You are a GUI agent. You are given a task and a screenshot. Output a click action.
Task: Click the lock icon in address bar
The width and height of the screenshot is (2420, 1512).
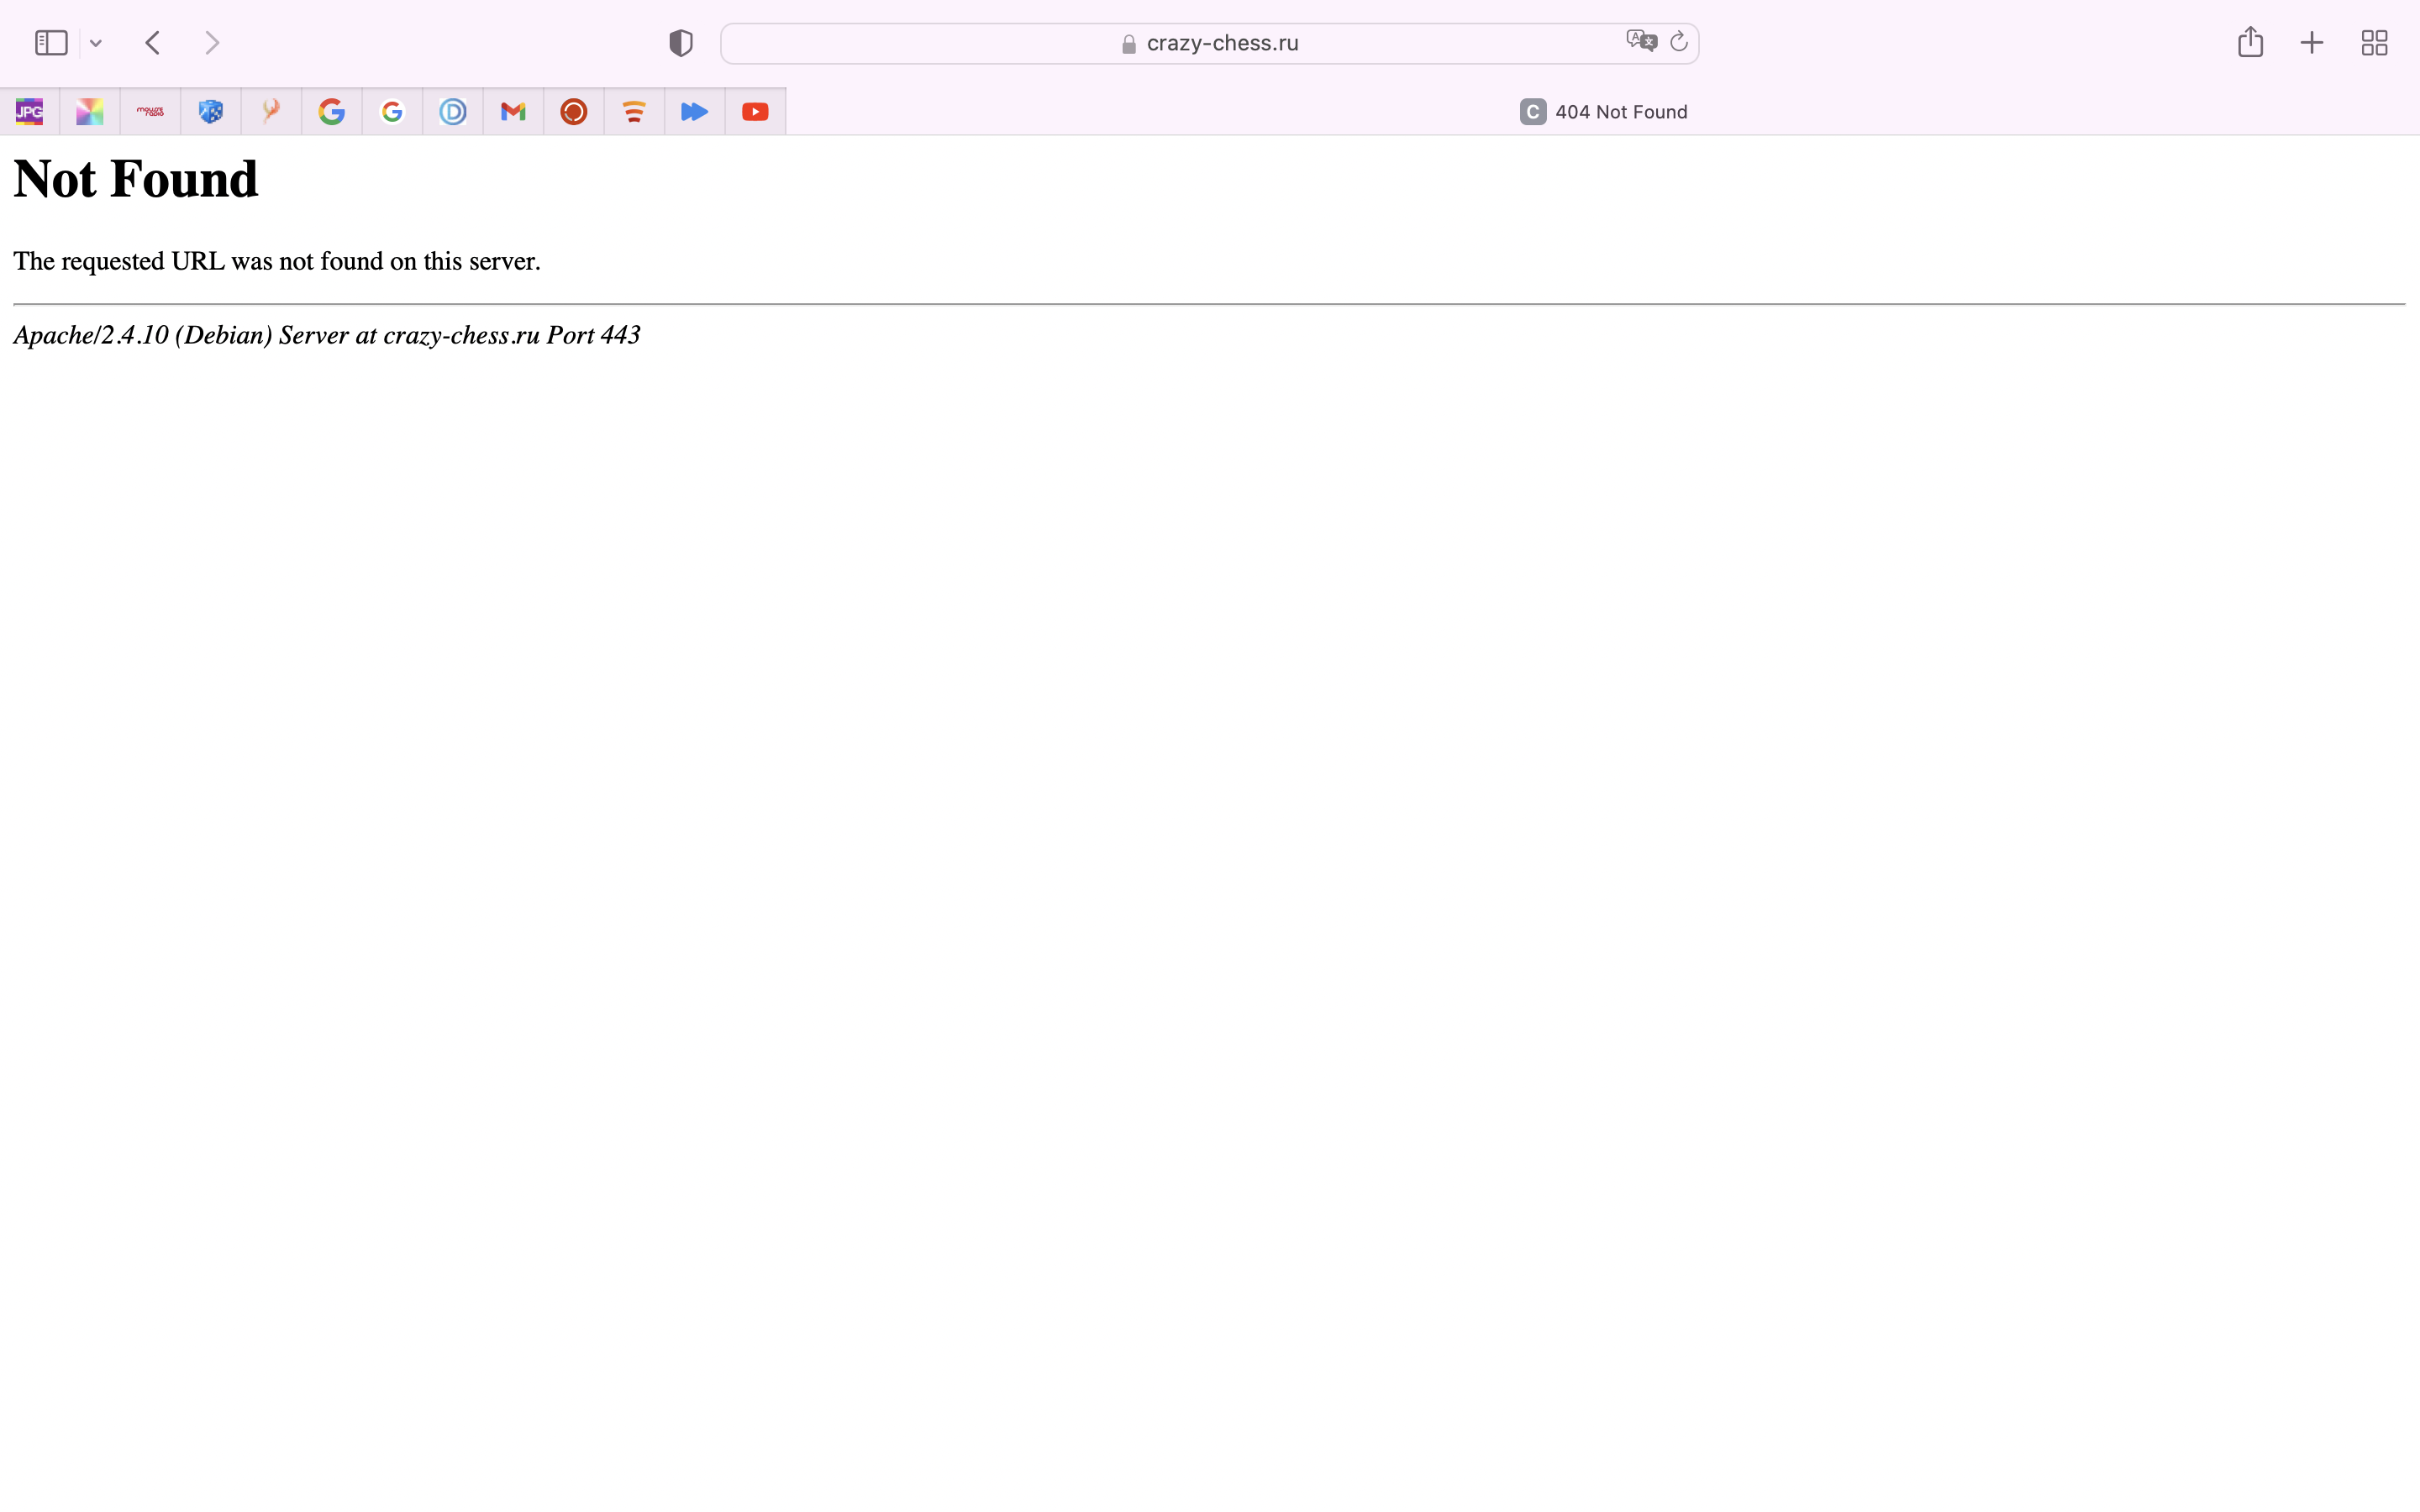1129,44
